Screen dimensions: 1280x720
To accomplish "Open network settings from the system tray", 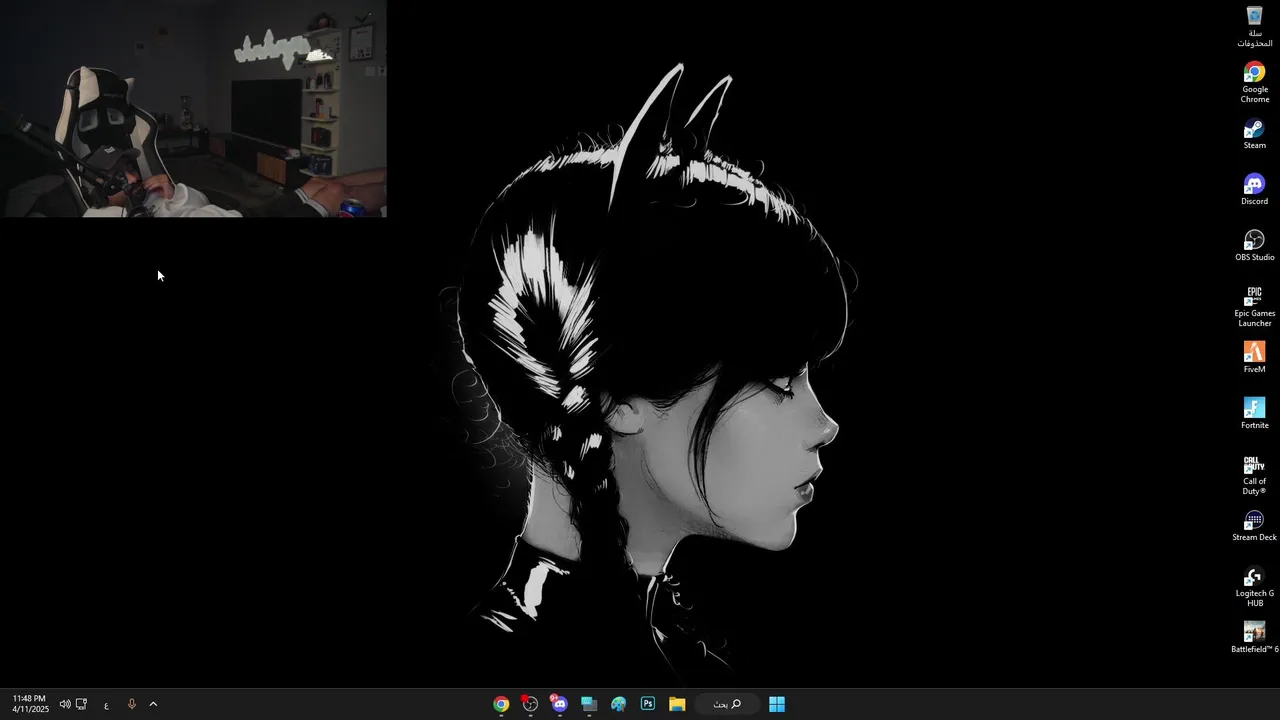I will pyautogui.click(x=82, y=704).
